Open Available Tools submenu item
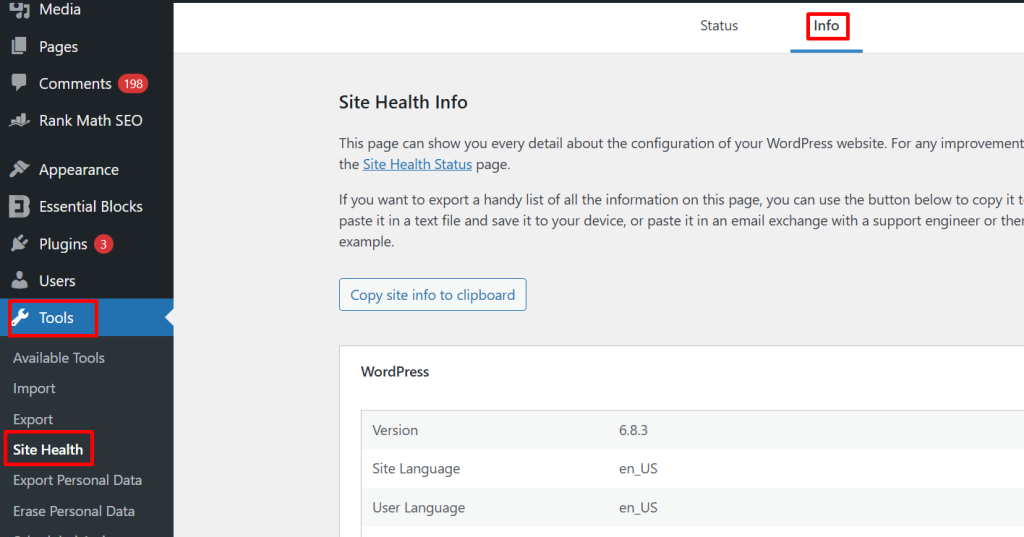This screenshot has width=1024, height=537. (x=59, y=358)
